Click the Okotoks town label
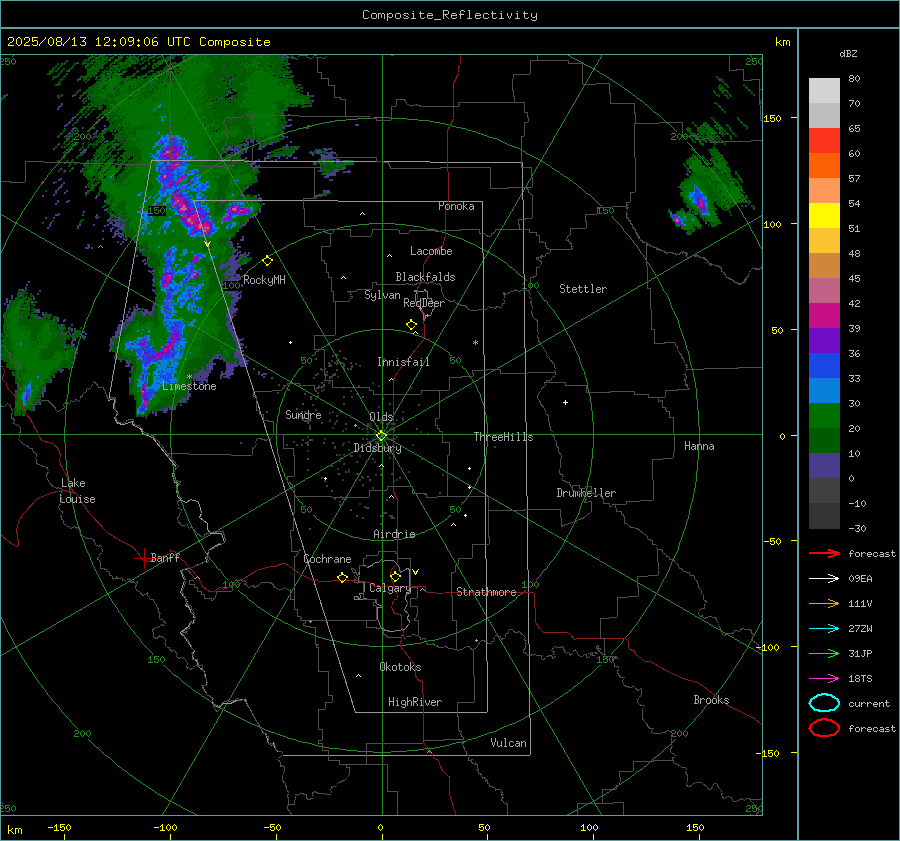The height and width of the screenshot is (841, 900). 400,667
